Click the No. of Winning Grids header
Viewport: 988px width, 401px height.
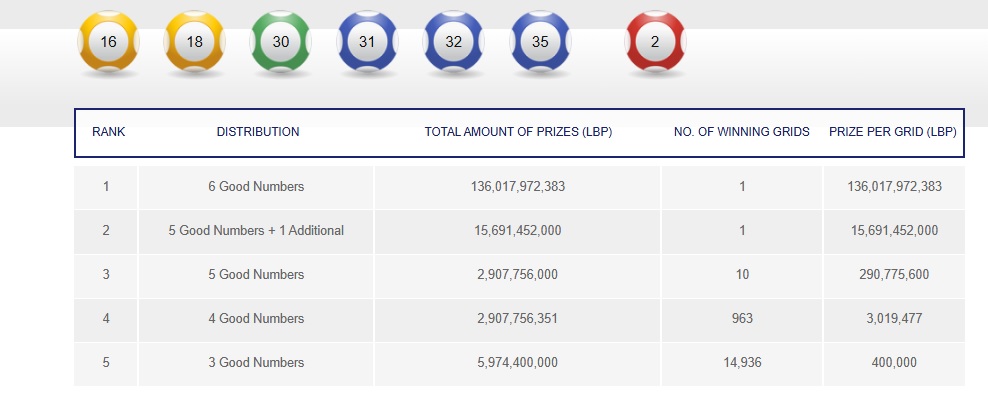click(742, 132)
